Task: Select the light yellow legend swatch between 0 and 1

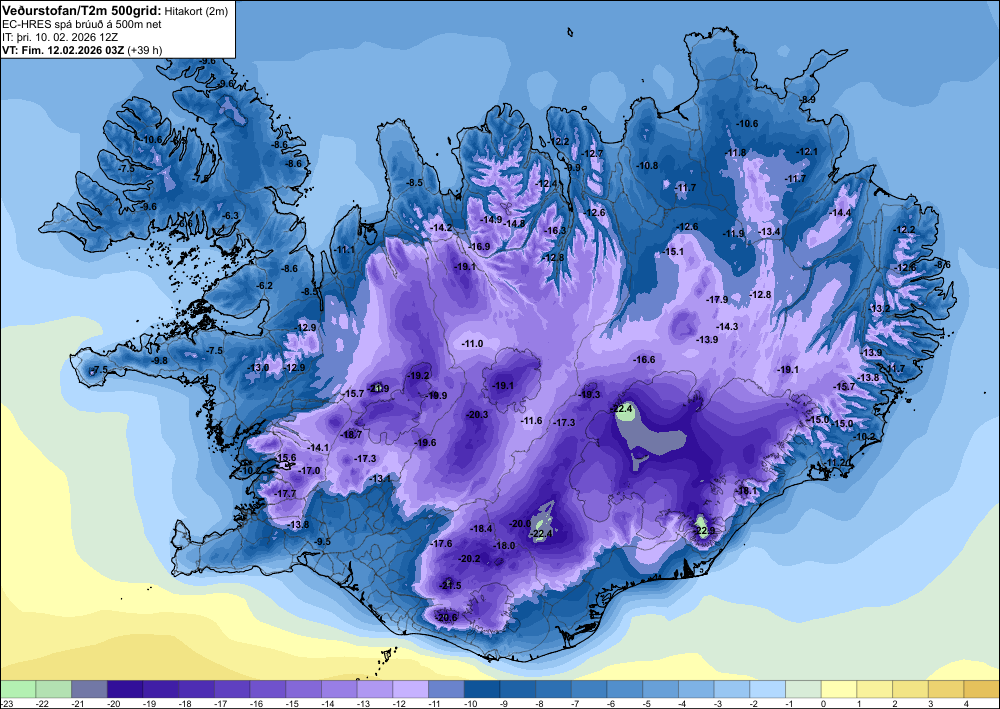Action: coord(839,689)
